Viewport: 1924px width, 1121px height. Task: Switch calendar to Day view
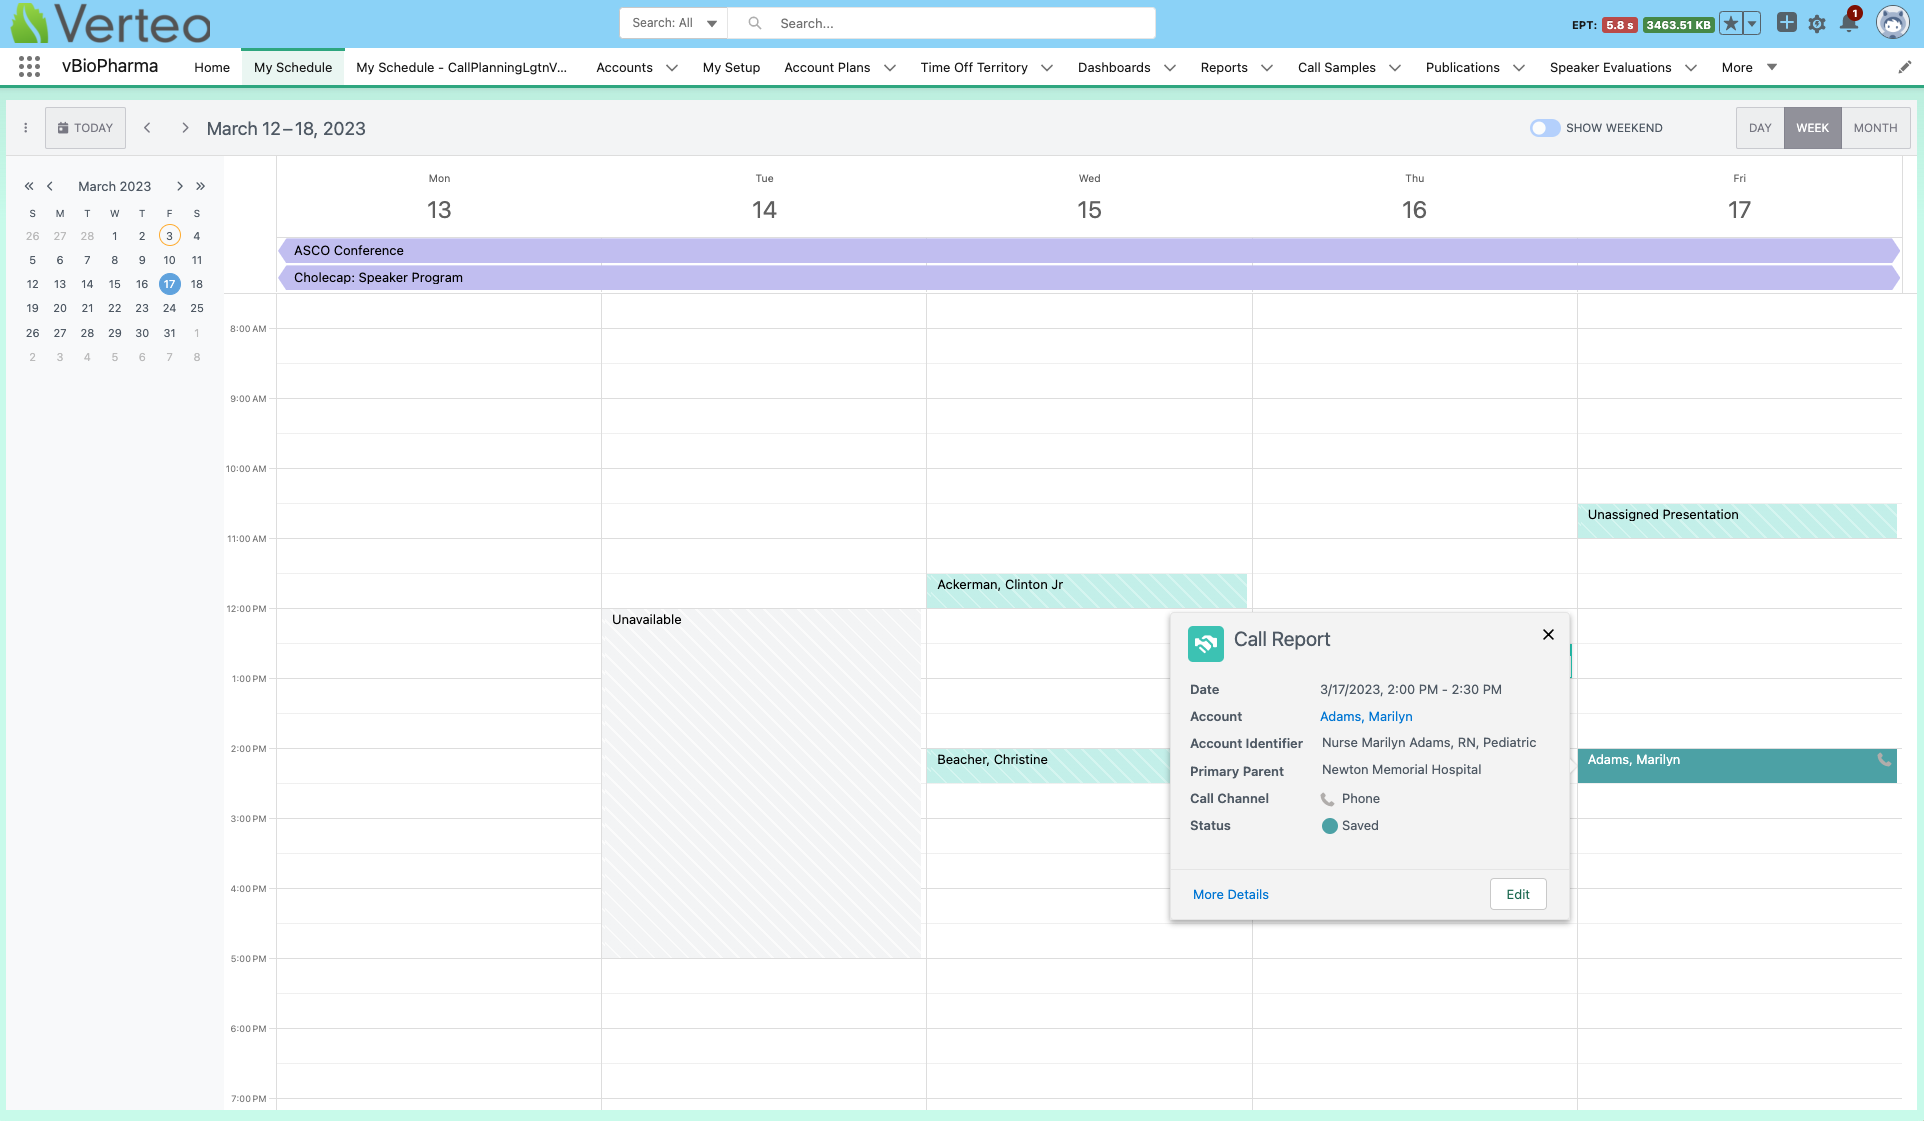1760,128
